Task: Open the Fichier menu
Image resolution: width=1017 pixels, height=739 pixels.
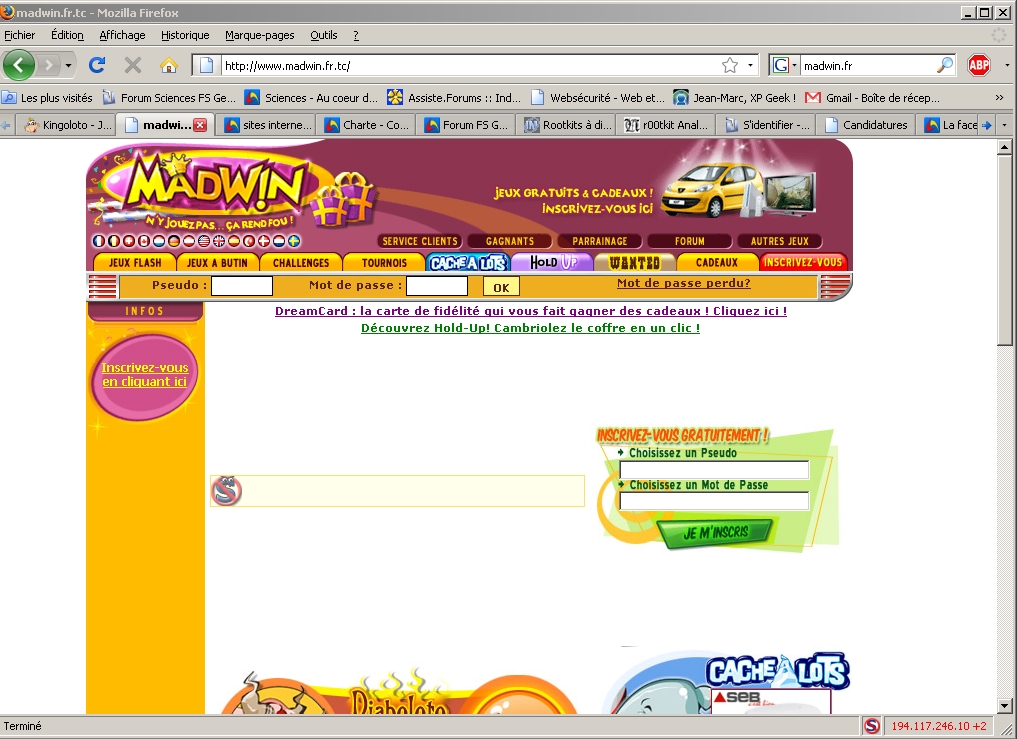Action: tap(19, 35)
